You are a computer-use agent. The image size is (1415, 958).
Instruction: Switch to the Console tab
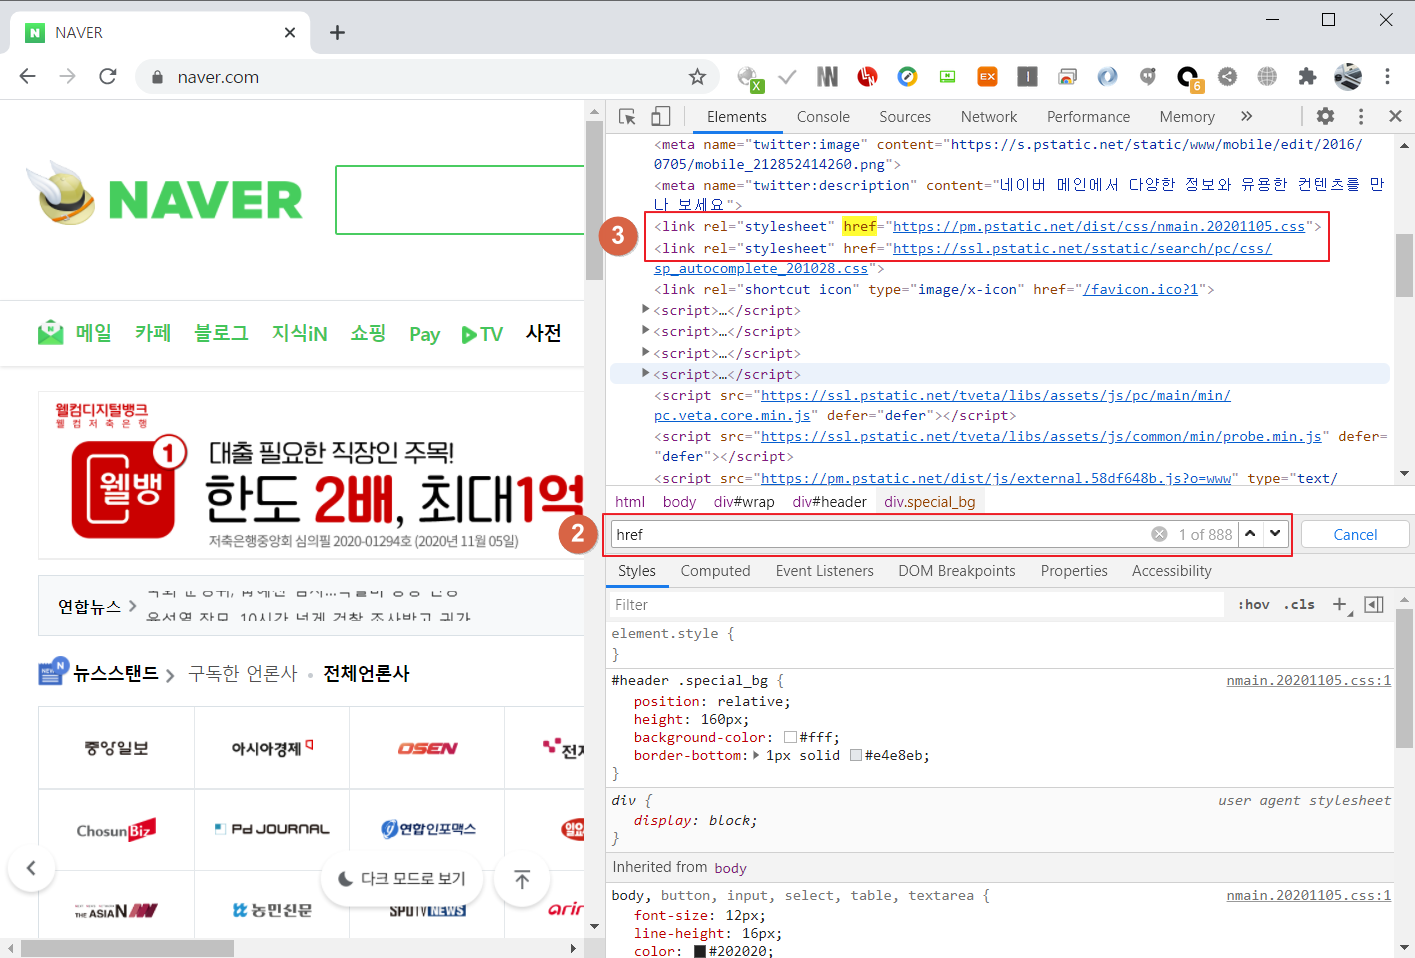click(x=823, y=117)
